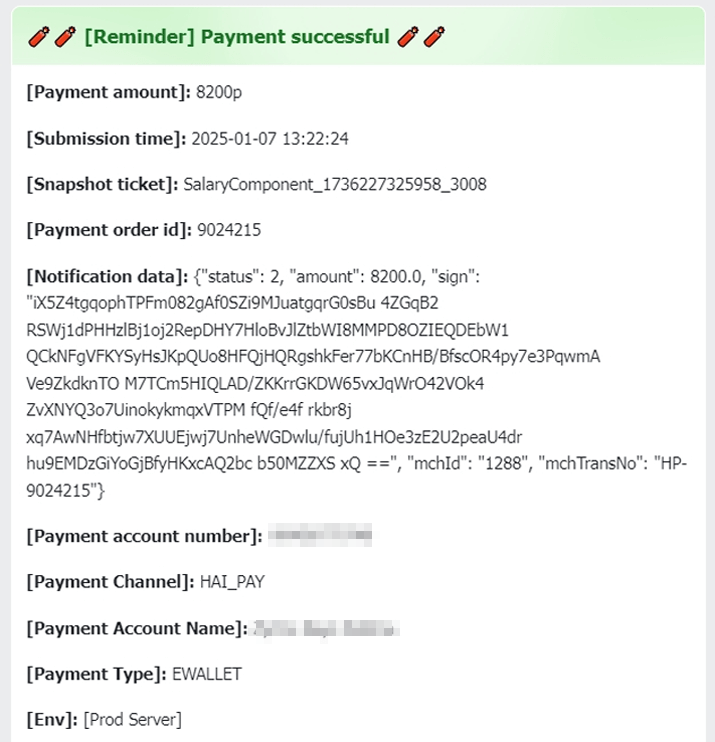Viewport: 715px width, 742px height.
Task: Select the payment amount value 8200p
Action: [220, 92]
